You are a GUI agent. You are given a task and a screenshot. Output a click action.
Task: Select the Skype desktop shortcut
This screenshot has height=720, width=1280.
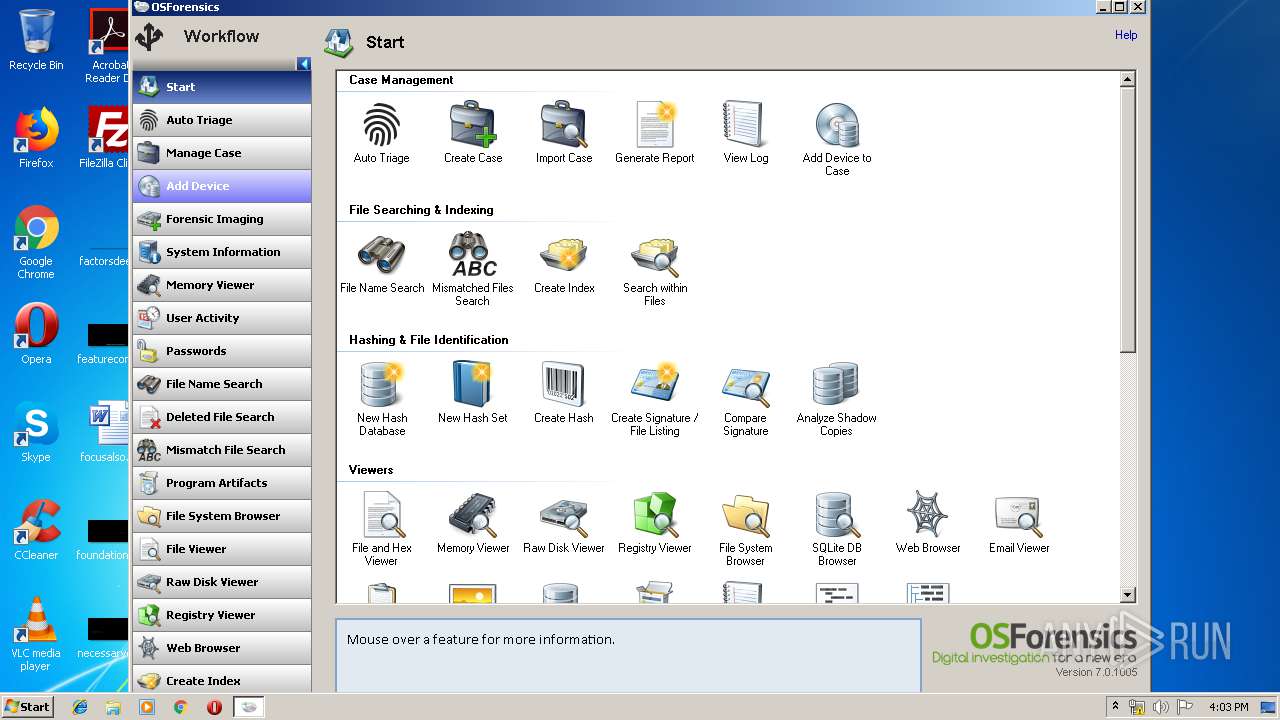(36, 432)
